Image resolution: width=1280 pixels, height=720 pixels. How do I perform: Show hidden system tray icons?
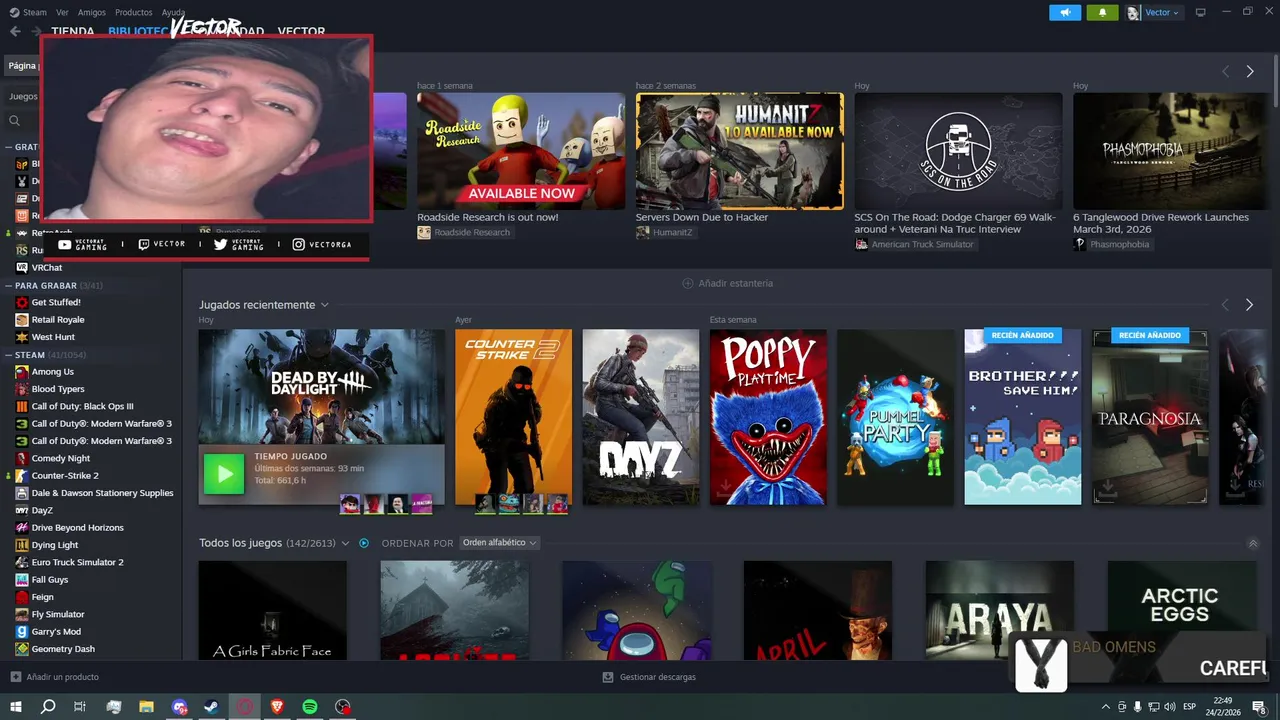[x=1105, y=707]
